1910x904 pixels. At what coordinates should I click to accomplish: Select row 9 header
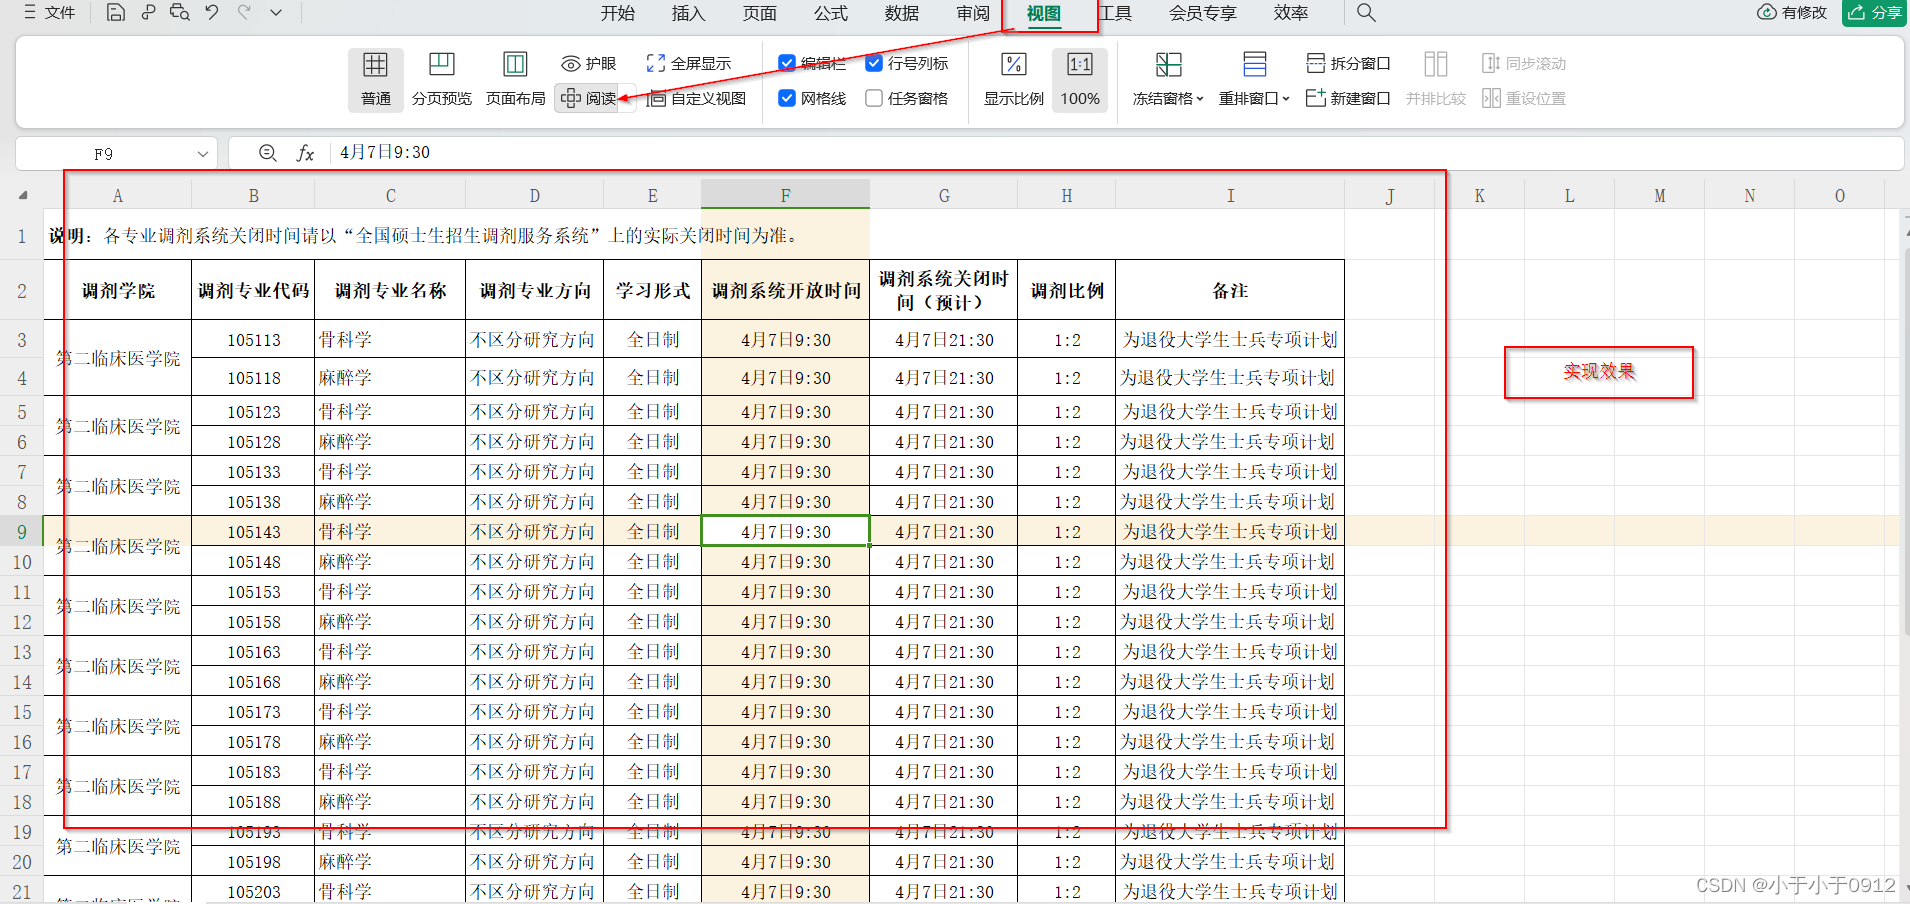tap(22, 532)
